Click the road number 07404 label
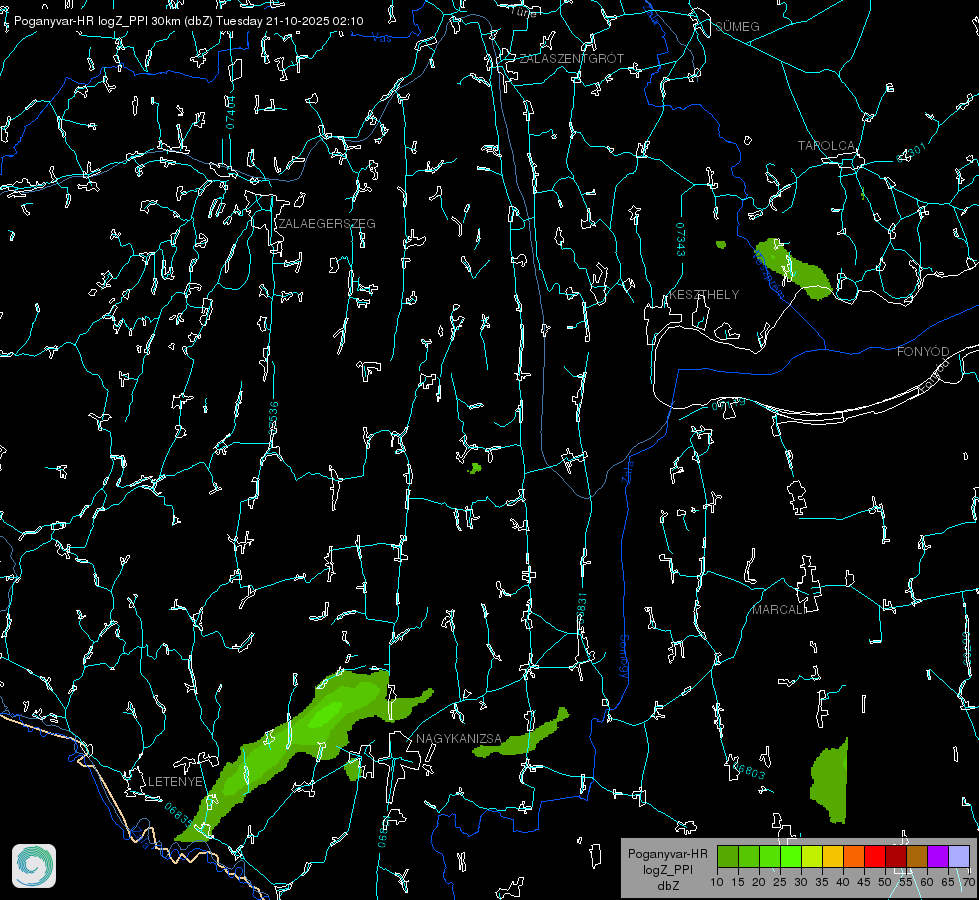This screenshot has width=979, height=900. tap(230, 113)
